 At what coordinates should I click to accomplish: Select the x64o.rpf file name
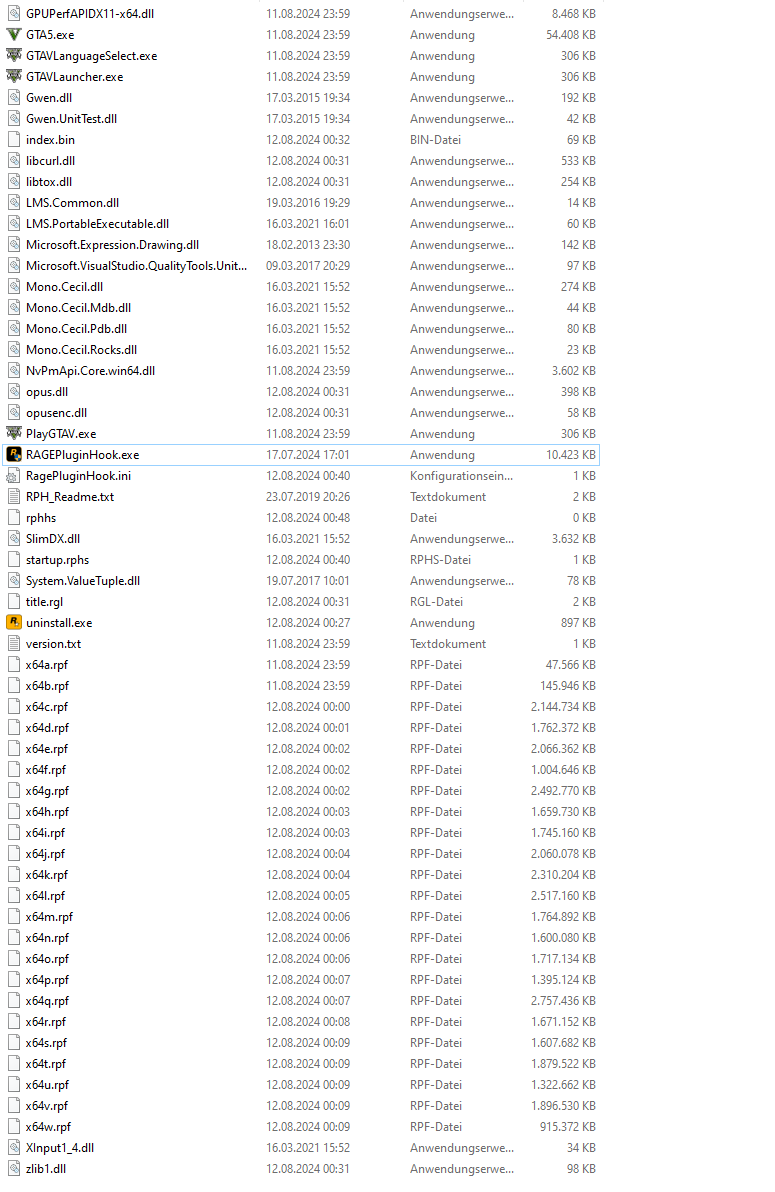tap(47, 959)
